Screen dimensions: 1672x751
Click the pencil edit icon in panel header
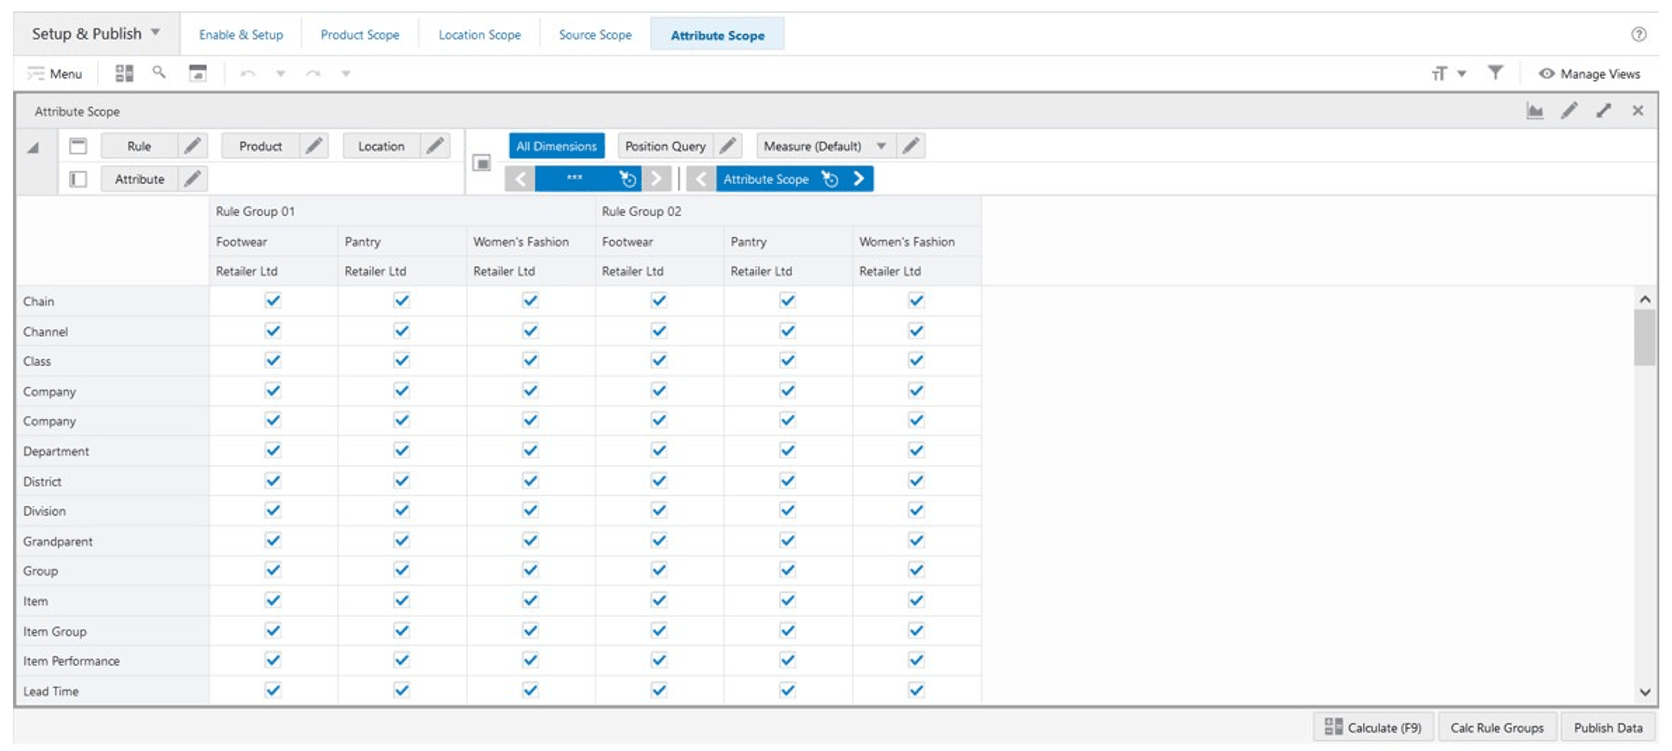point(1570,111)
